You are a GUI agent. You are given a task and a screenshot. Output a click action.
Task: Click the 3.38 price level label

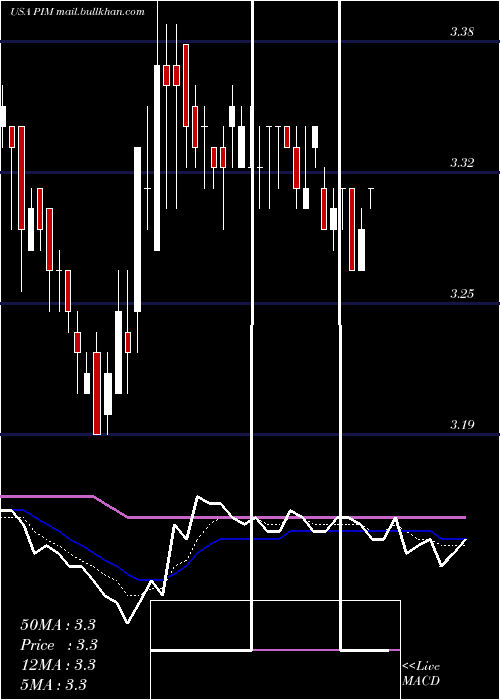[x=462, y=32]
